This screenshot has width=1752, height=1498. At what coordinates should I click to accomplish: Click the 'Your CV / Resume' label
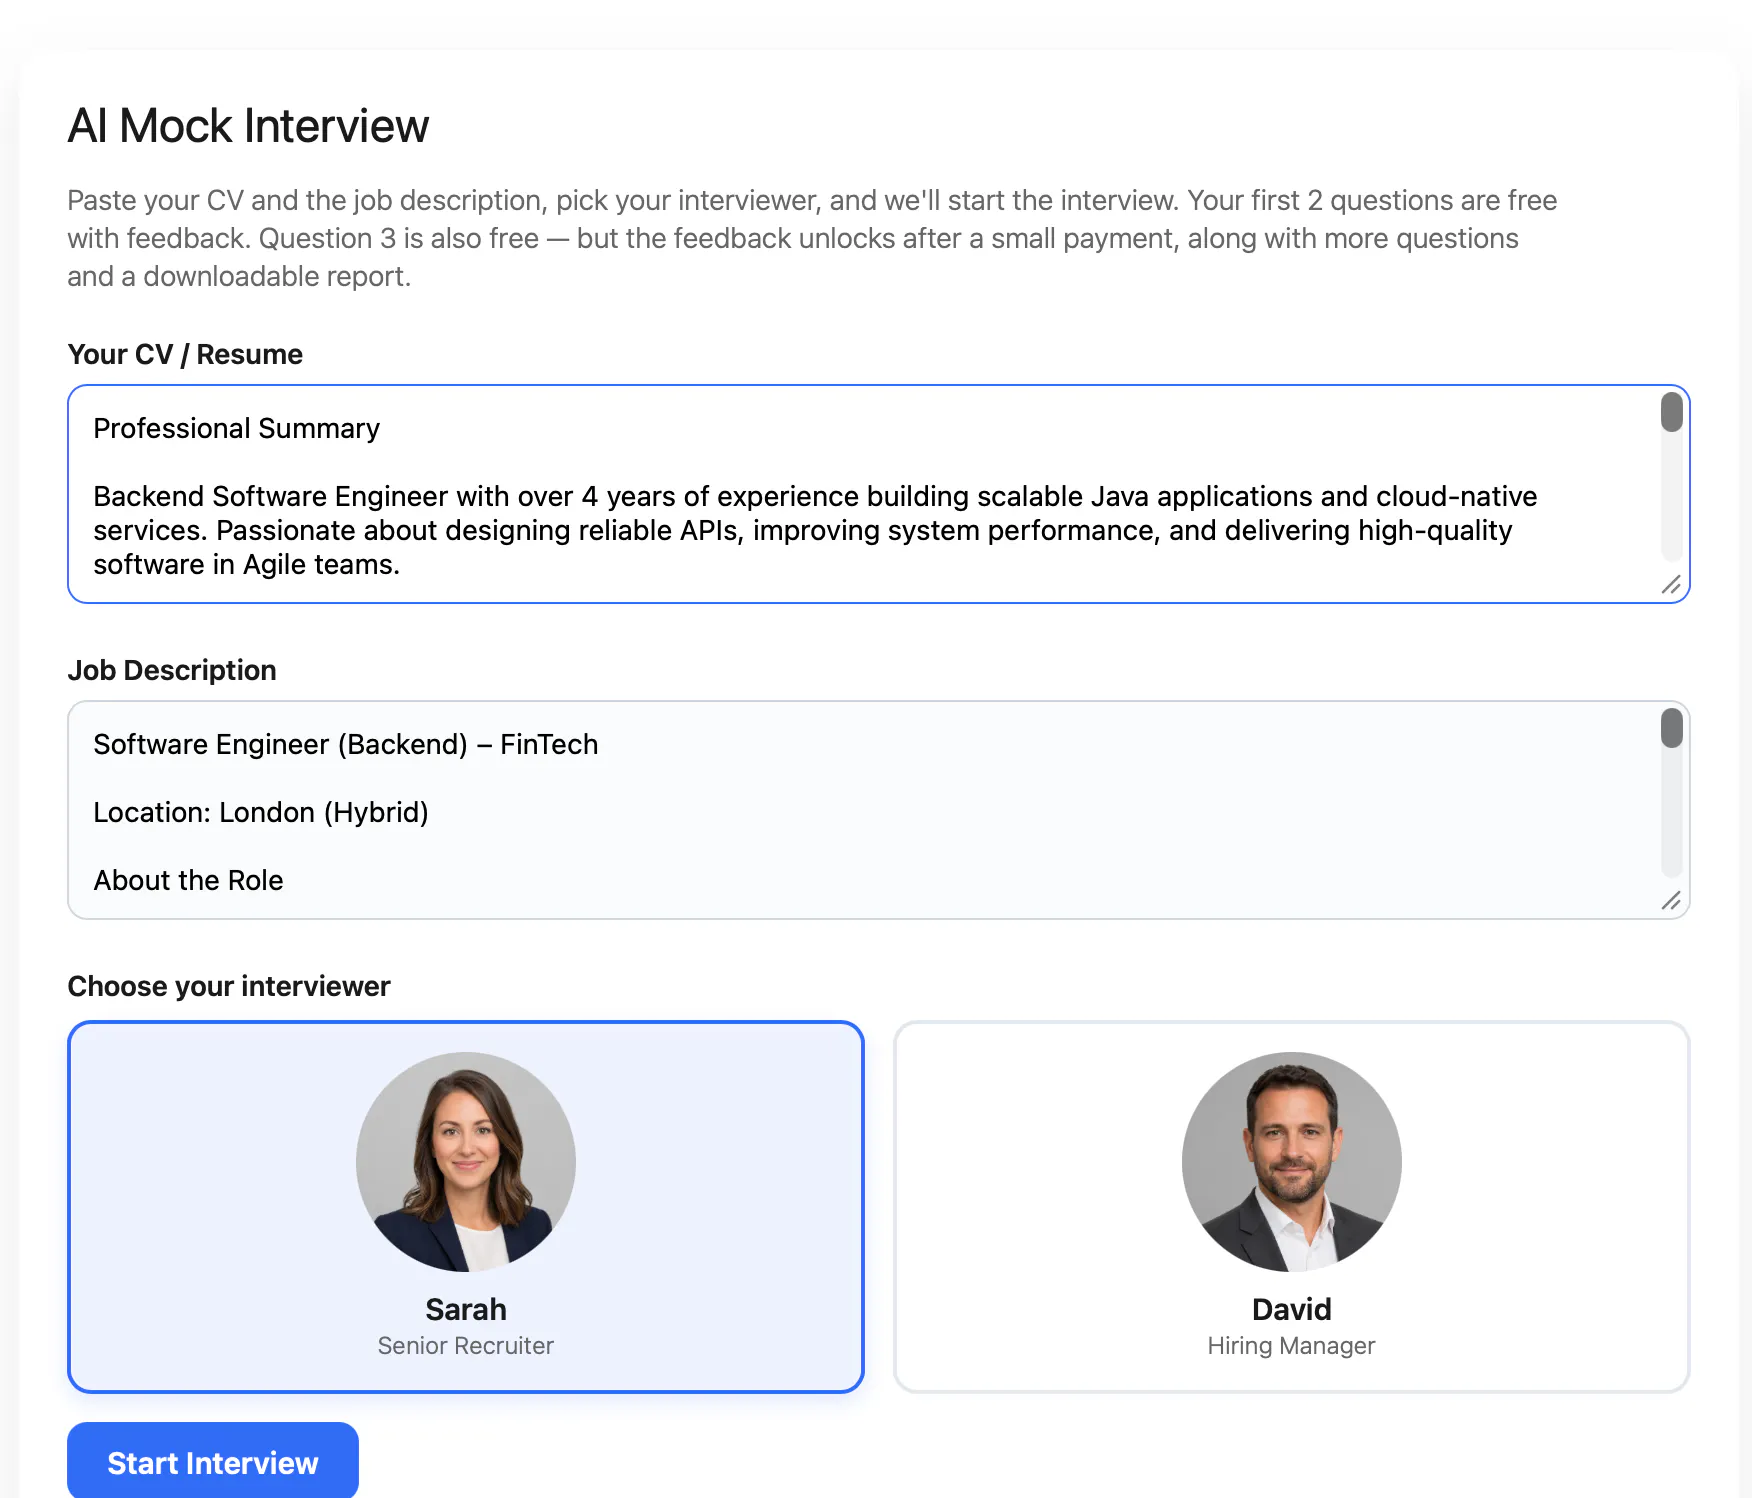coord(185,354)
